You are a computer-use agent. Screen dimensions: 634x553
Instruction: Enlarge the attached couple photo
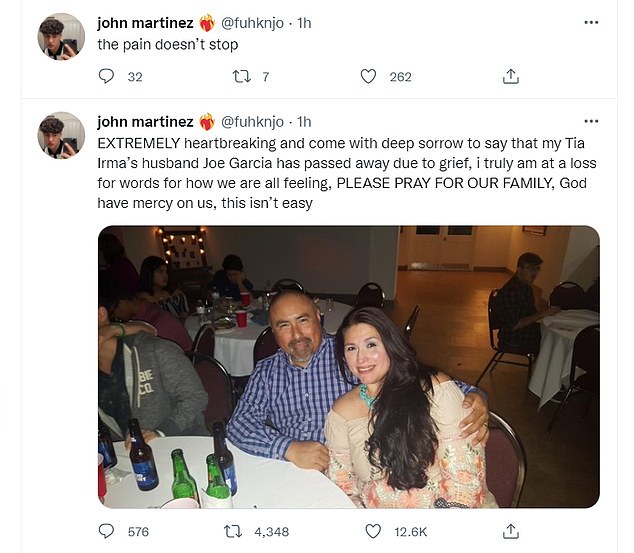click(x=348, y=366)
